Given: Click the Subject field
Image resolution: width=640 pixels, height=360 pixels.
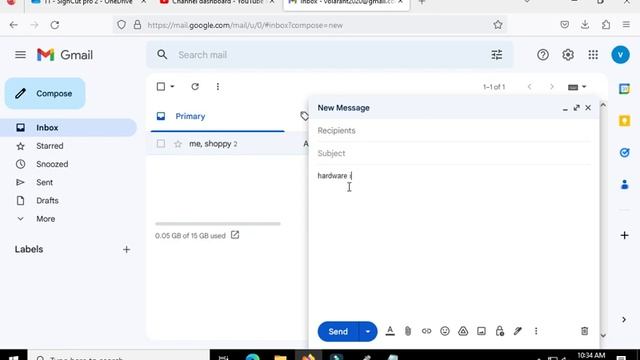Looking at the screenshot, I should pyautogui.click(x=454, y=153).
